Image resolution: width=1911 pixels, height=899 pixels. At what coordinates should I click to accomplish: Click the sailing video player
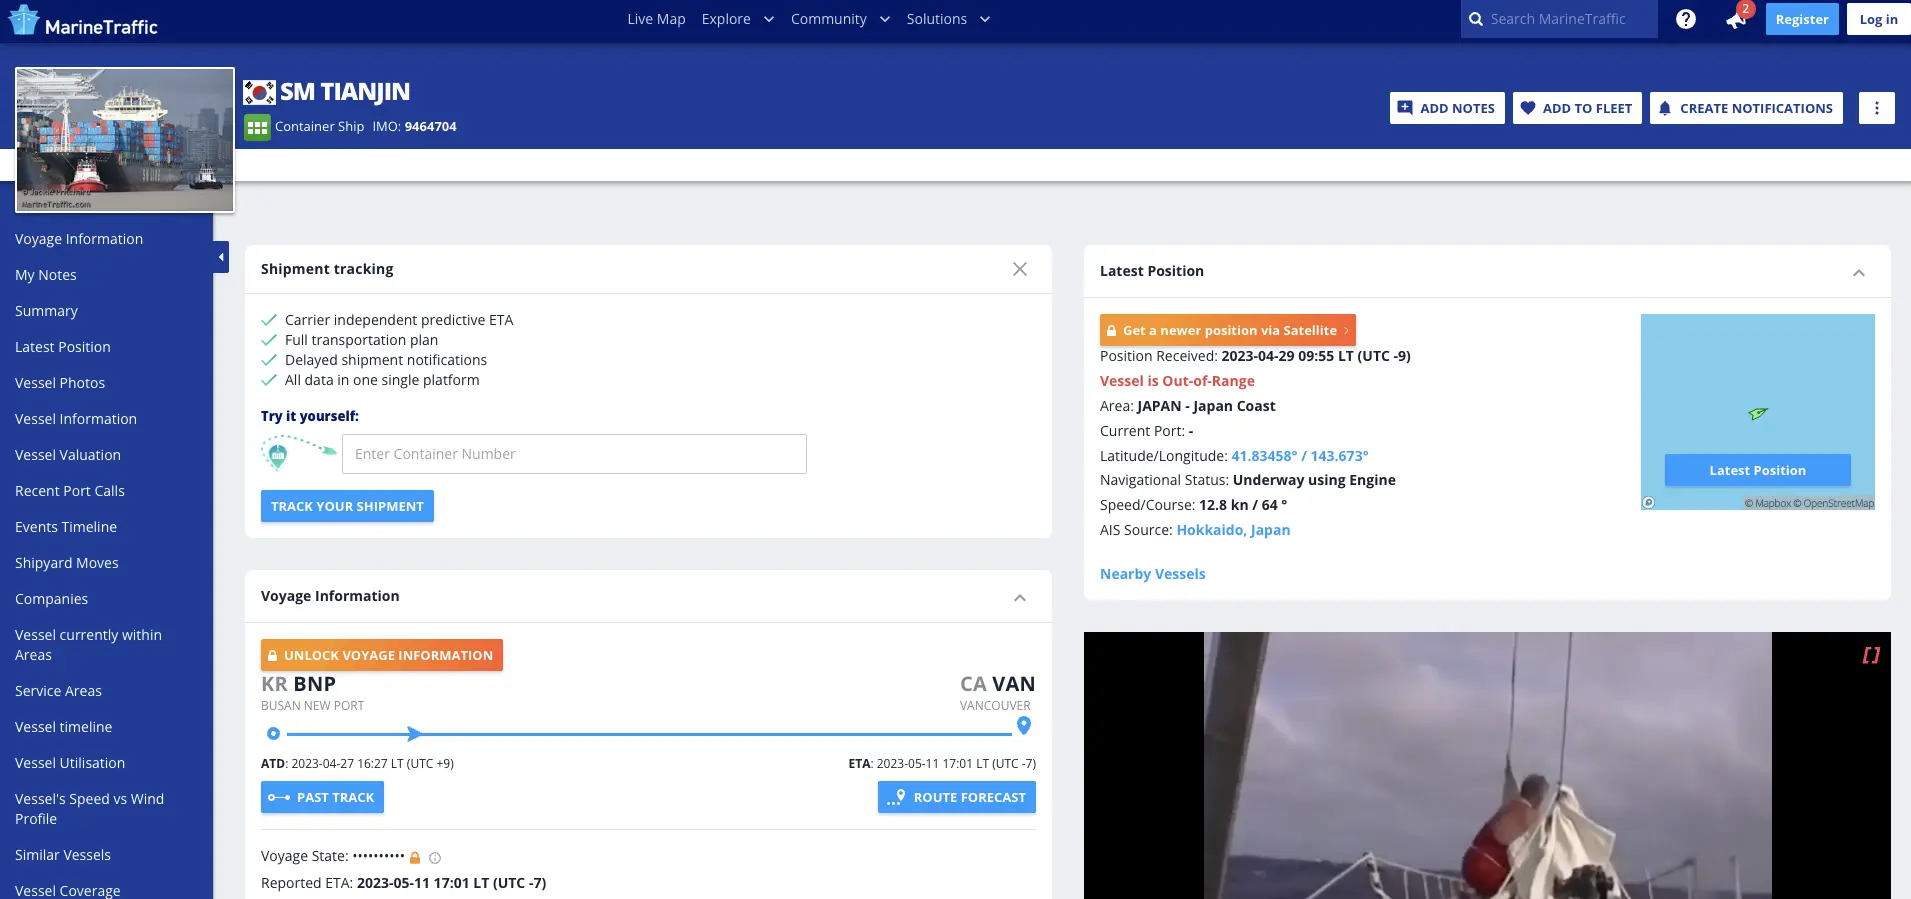coord(1487,765)
